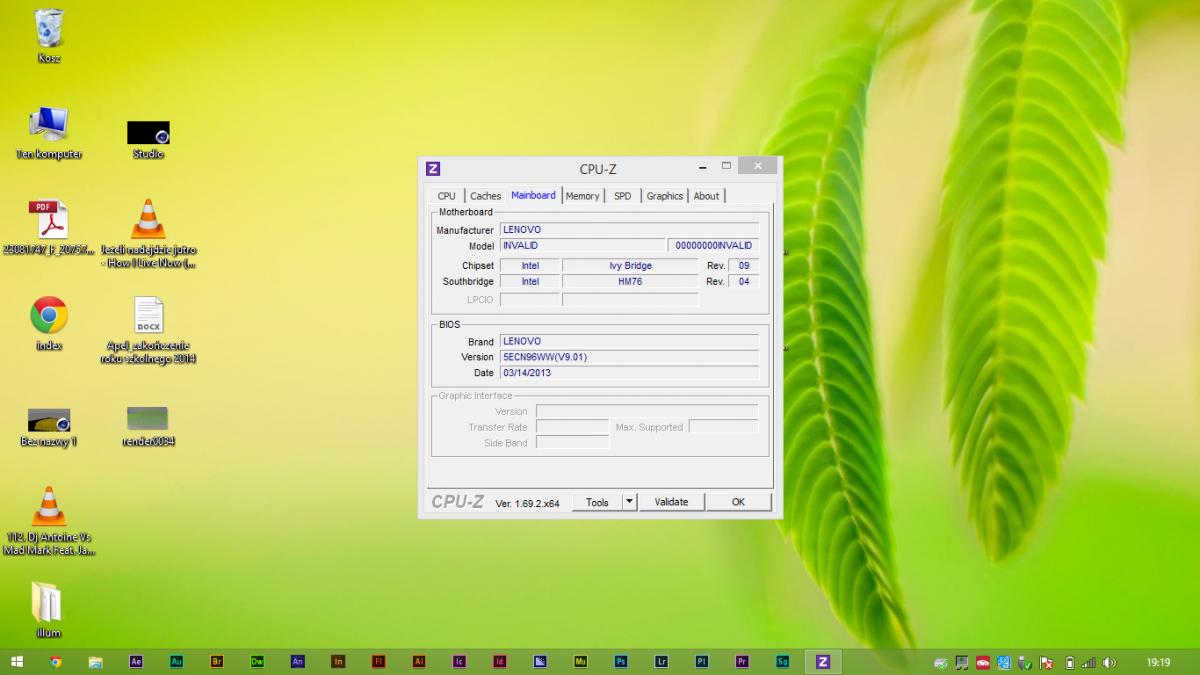Click the volume speaker tray icon
Screen dimensions: 1200x675
(1109, 662)
